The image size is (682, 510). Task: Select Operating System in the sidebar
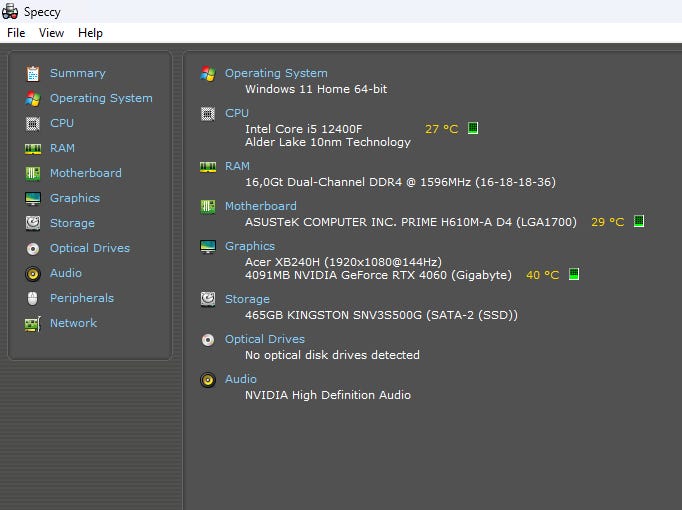pos(101,98)
